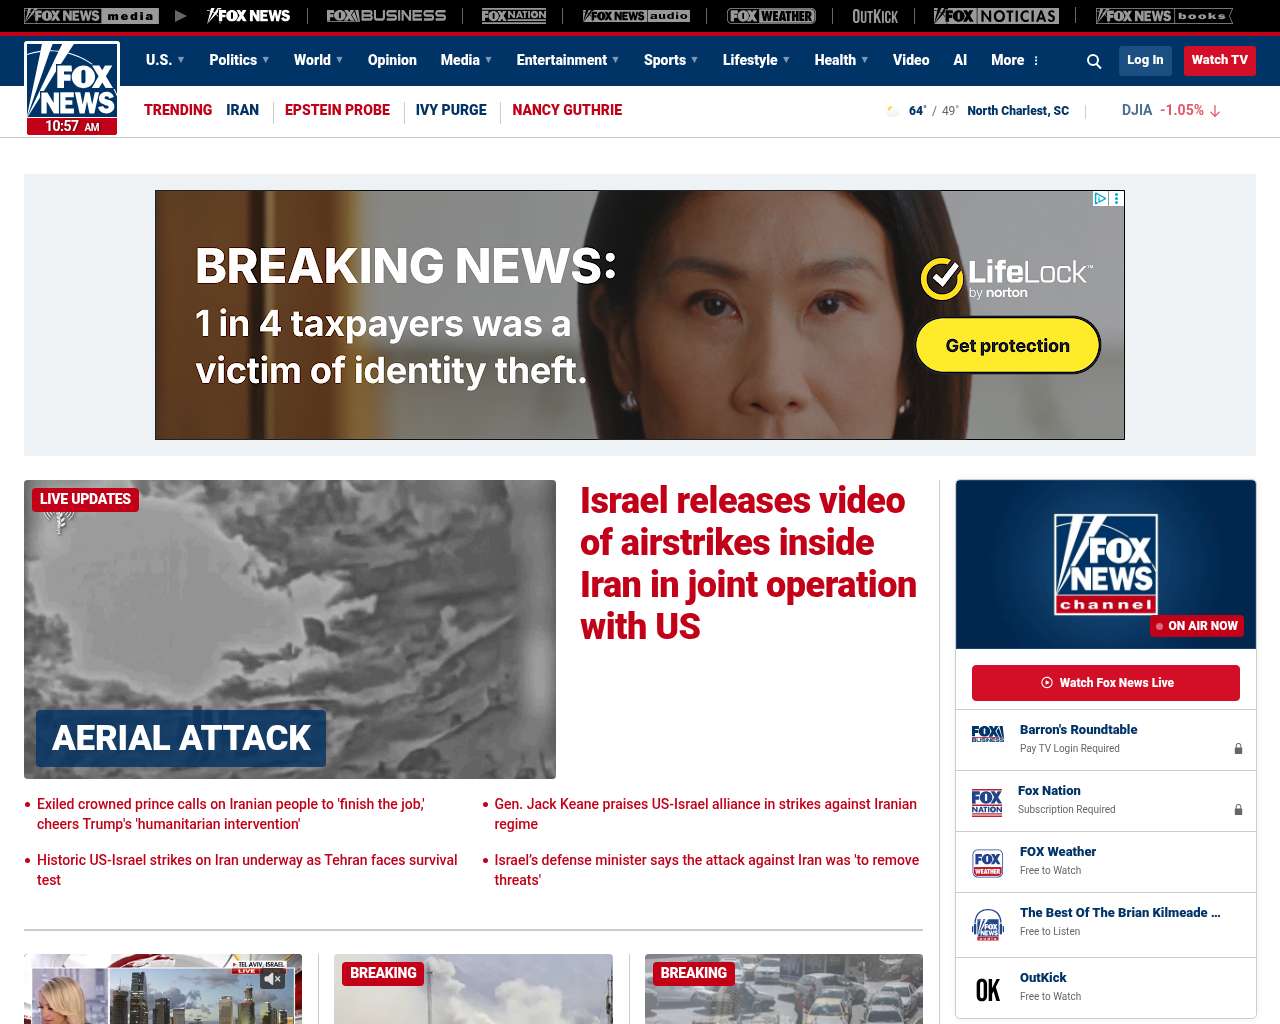Screen dimensions: 1280x1024
Task: Open Historic US-Israel strikes story link
Action: pos(247,870)
